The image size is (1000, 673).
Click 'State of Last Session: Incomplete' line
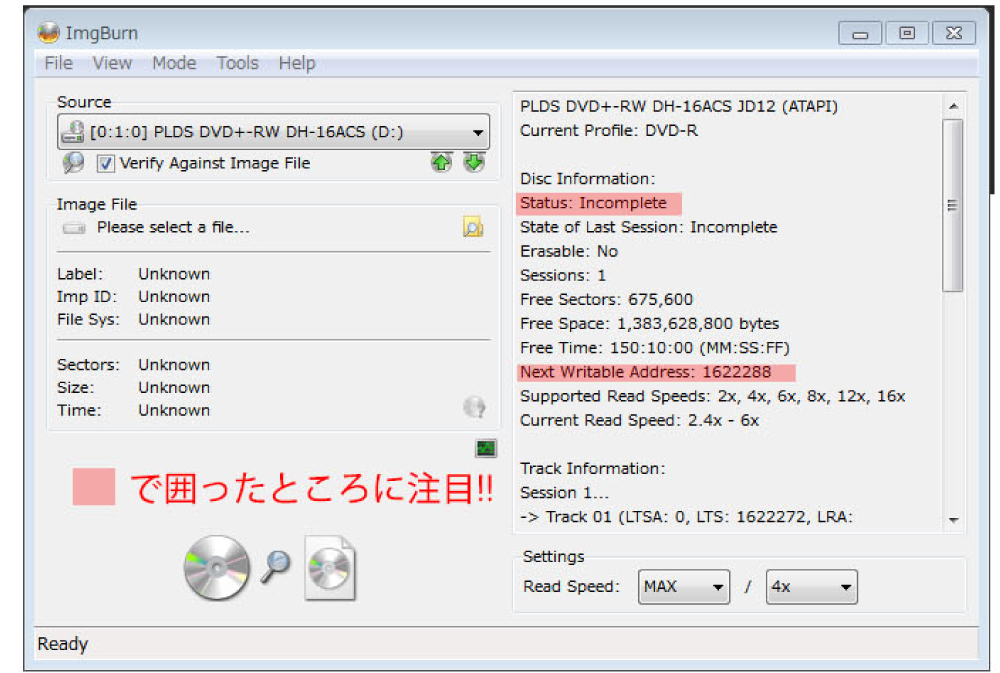point(649,227)
